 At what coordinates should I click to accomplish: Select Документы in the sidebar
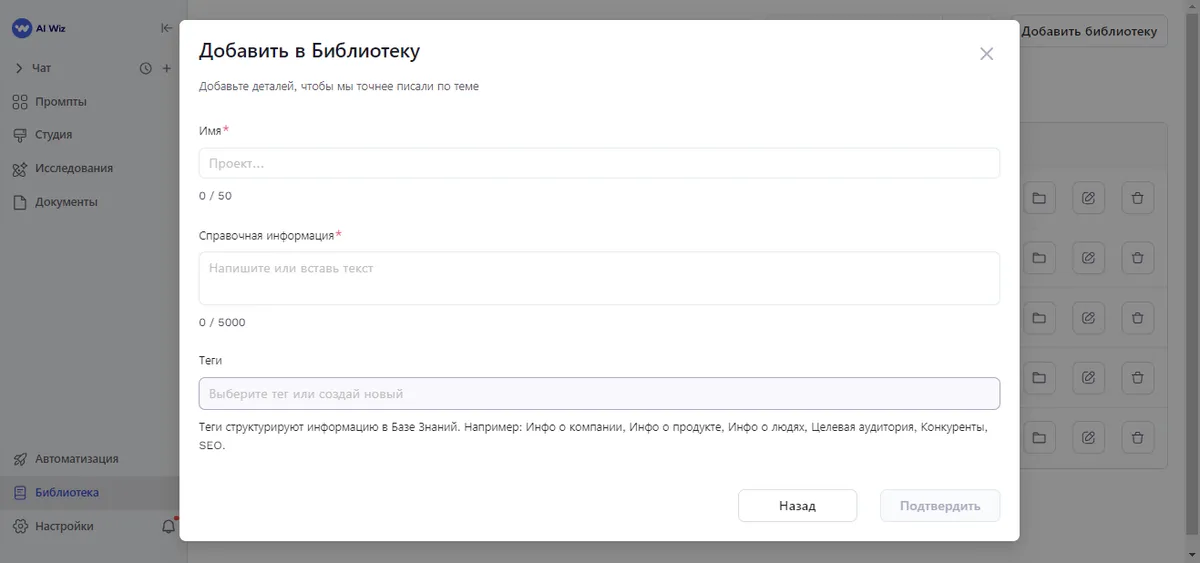[66, 202]
